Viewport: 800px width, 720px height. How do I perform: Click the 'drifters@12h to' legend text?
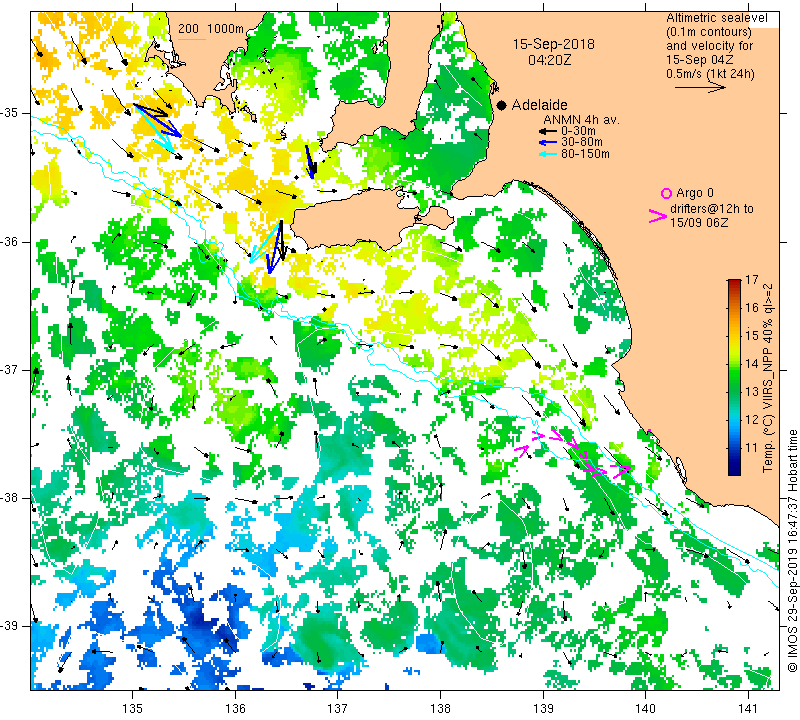712,209
